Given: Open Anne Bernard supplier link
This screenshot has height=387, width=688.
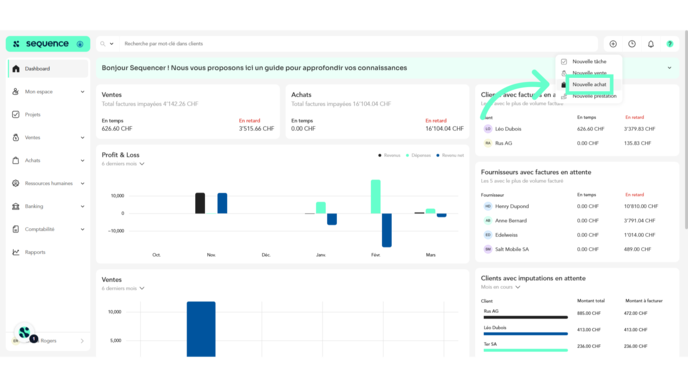Looking at the screenshot, I should point(511,221).
